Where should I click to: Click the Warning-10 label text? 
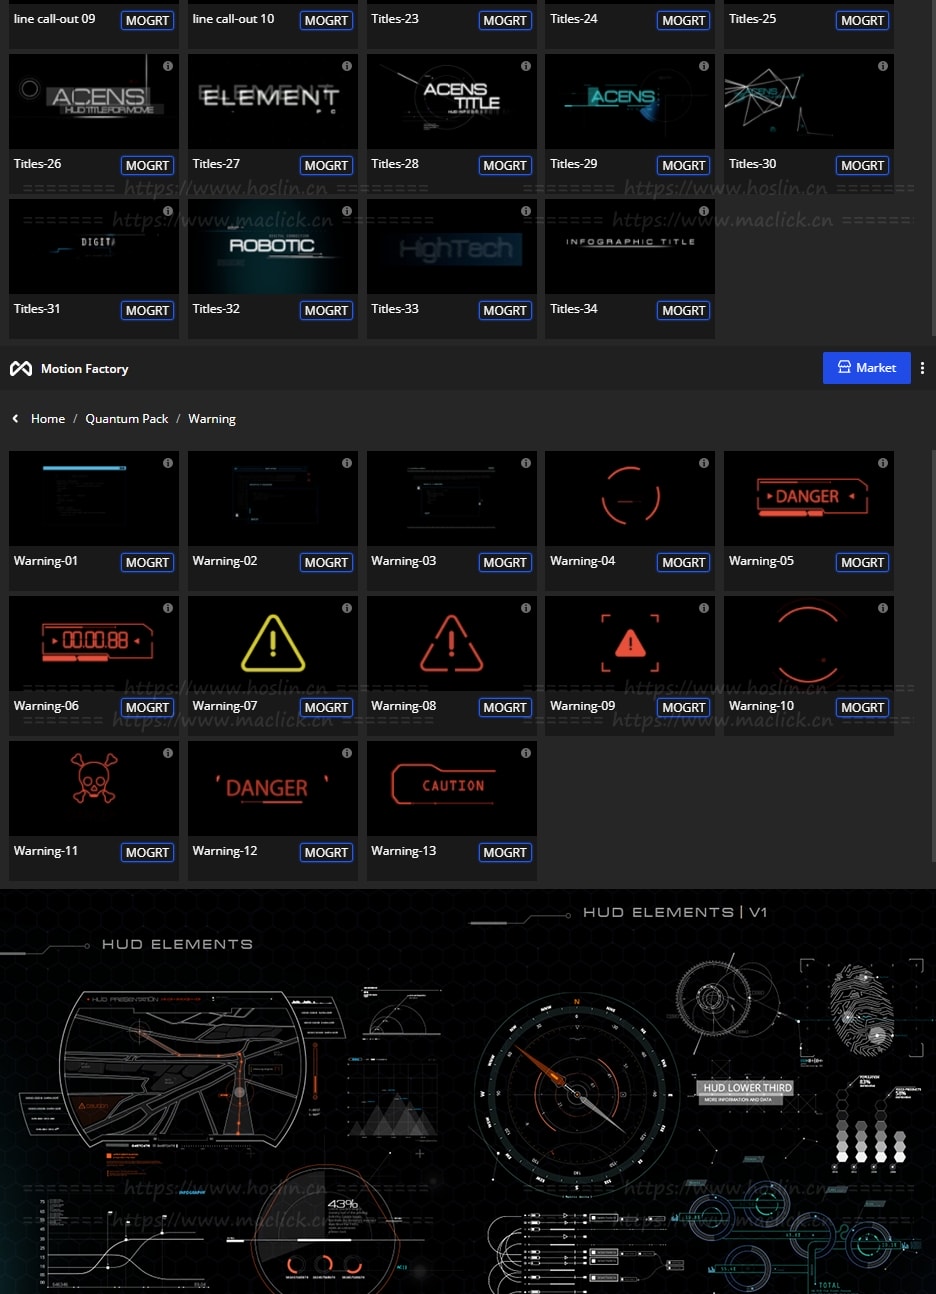[x=761, y=706]
